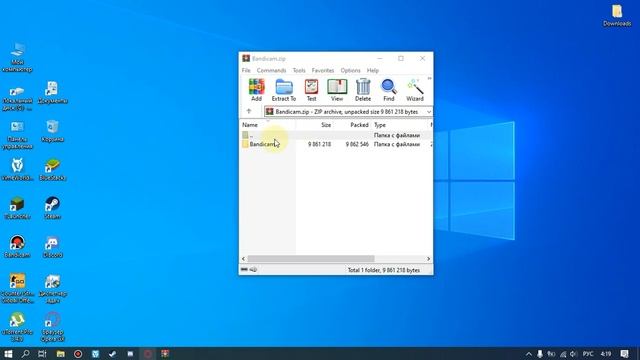Select the Control Panel desktop icon
The height and width of the screenshot is (360, 640).
[17, 135]
